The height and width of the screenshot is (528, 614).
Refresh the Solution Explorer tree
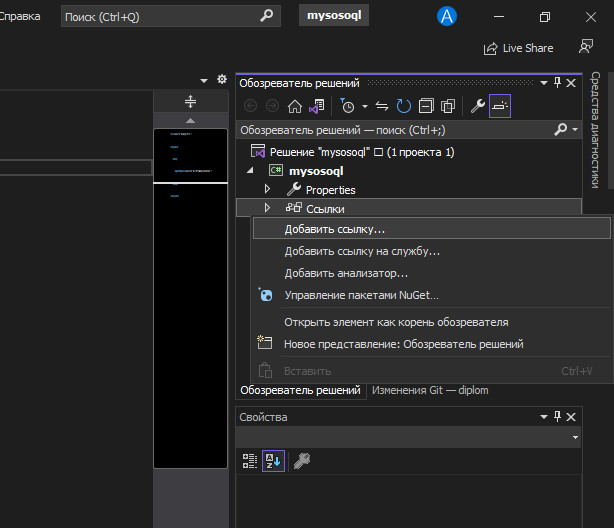403,106
